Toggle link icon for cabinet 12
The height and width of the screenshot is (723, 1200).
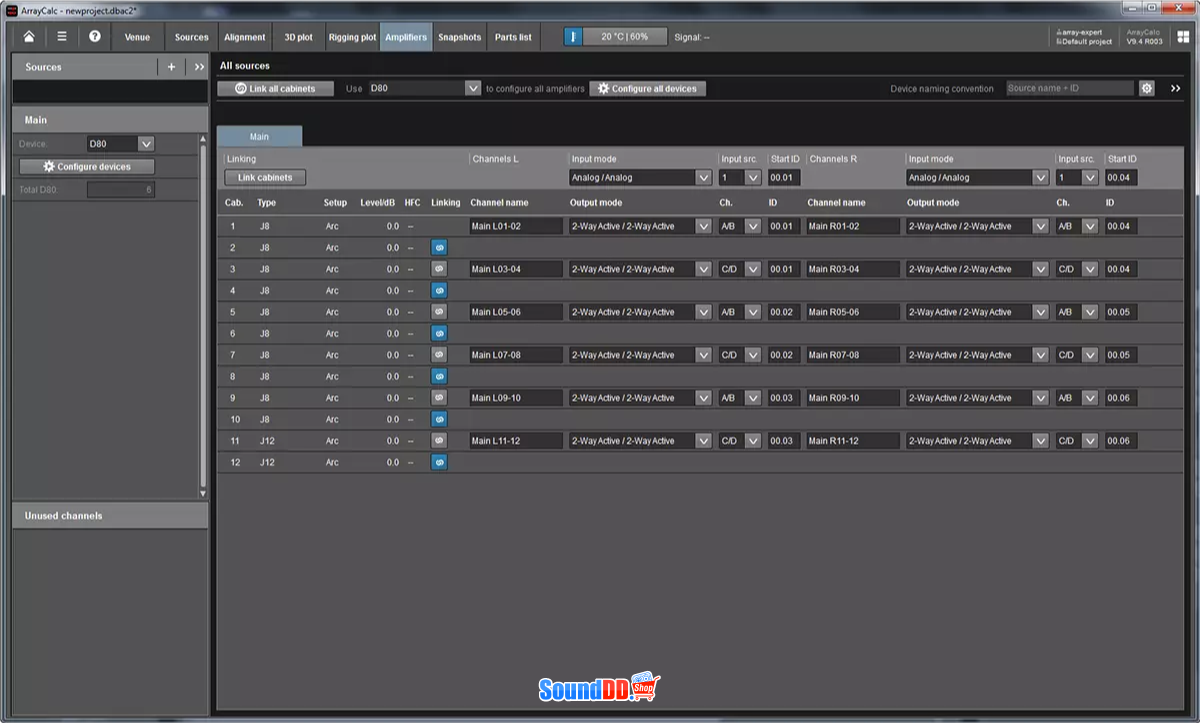pos(439,462)
